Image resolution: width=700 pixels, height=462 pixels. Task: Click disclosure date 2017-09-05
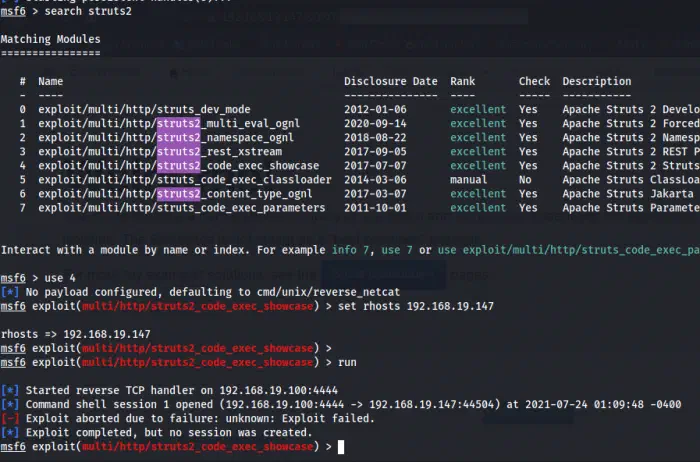point(375,151)
